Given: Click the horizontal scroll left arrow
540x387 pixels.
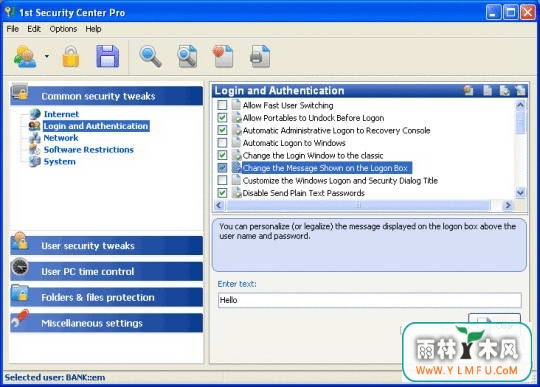Looking at the screenshot, I should pyautogui.click(x=219, y=205).
